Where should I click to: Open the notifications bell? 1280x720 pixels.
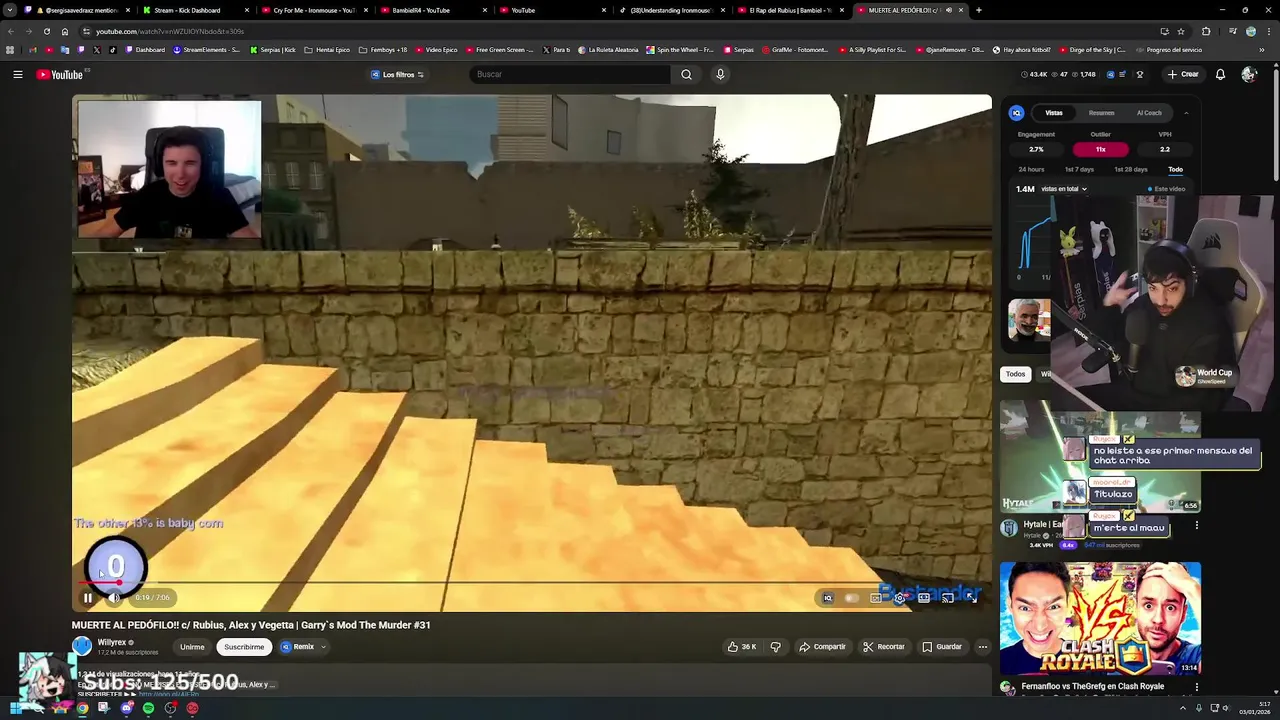pos(1220,74)
